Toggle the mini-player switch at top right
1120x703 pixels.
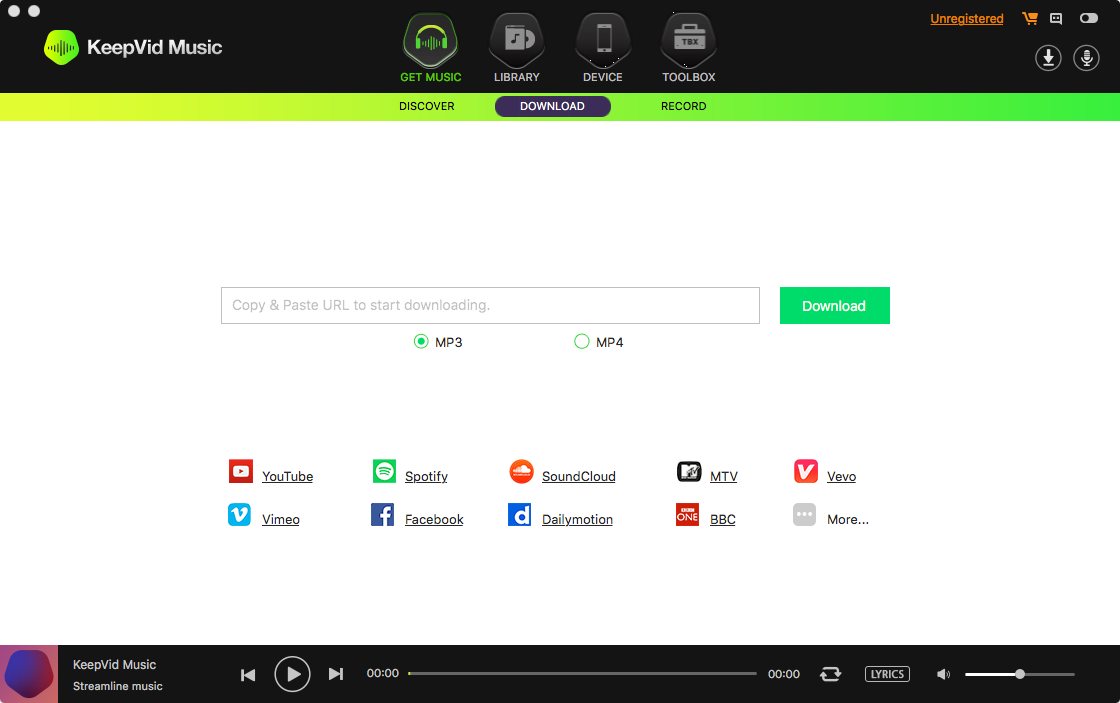coord(1089,19)
